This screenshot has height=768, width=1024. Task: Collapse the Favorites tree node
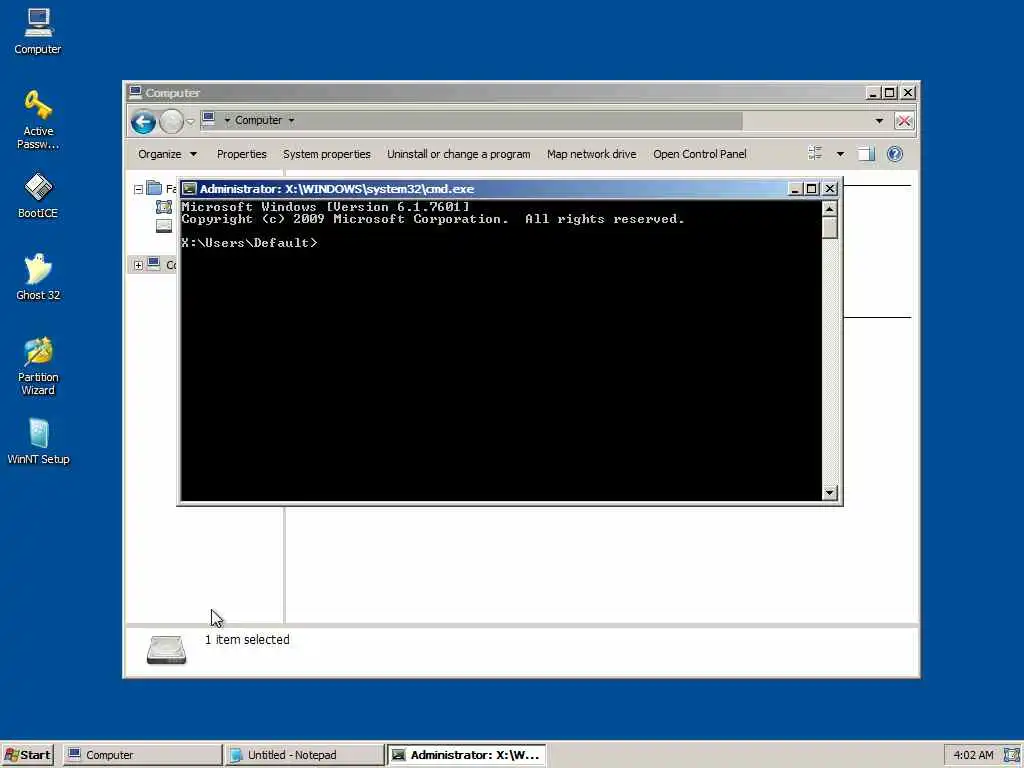click(138, 189)
